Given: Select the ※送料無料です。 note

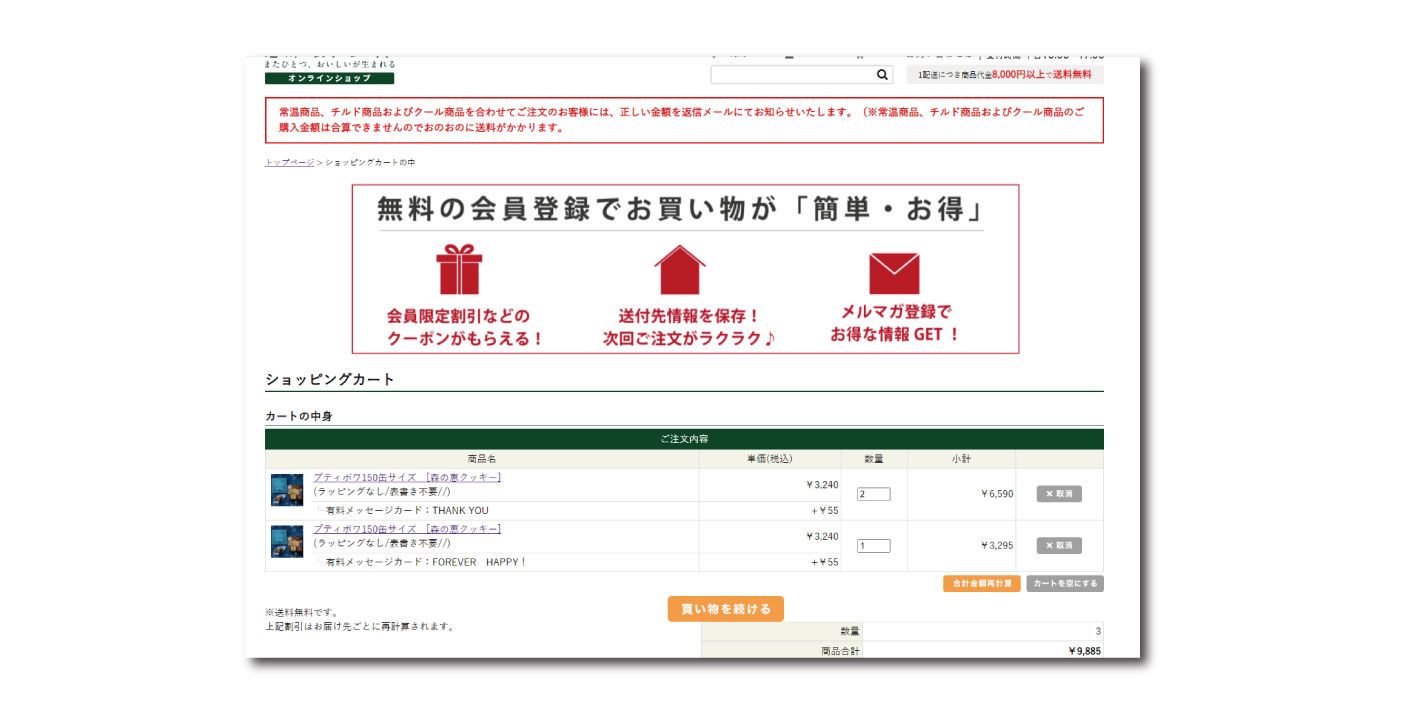Looking at the screenshot, I should (x=303, y=613).
